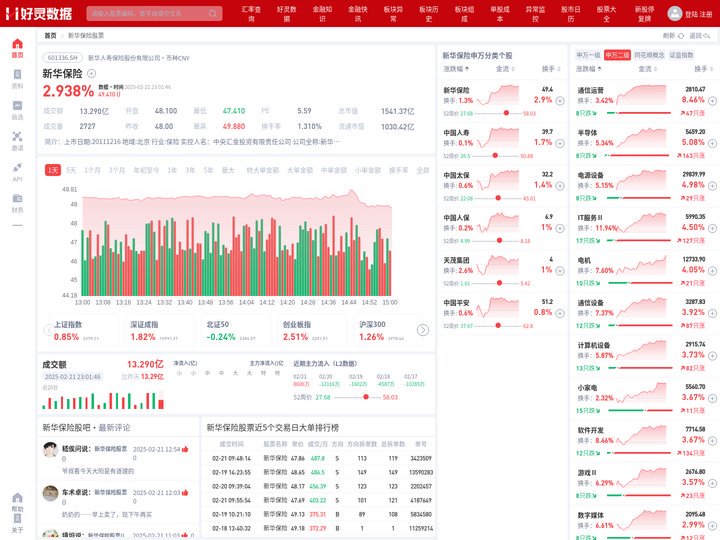
Task: Show next index cards with right arrow
Action: pos(422,330)
